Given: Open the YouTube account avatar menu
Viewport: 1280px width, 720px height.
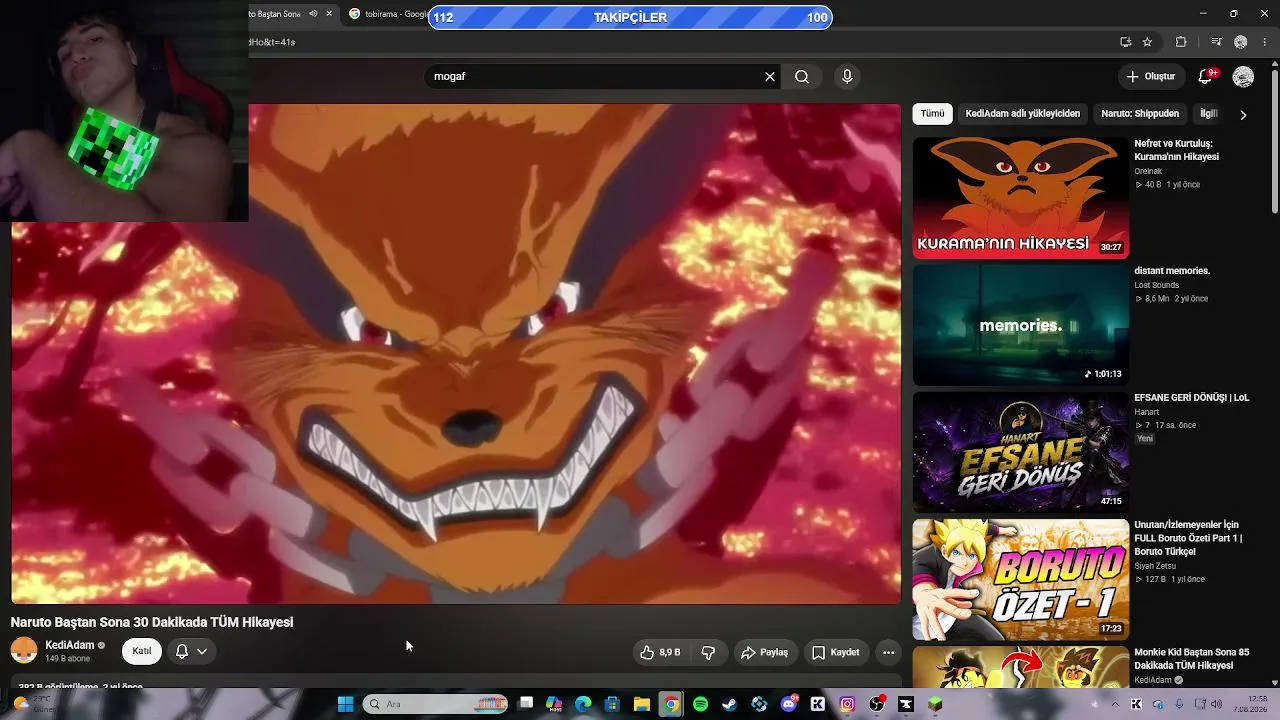Looking at the screenshot, I should (1243, 77).
